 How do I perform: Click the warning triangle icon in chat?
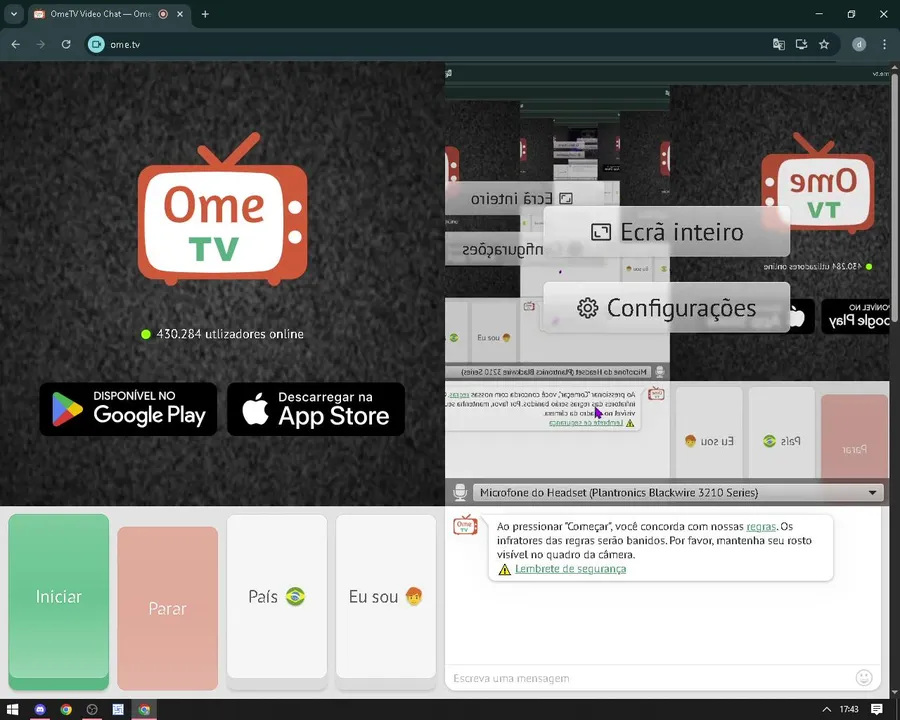tap(505, 569)
